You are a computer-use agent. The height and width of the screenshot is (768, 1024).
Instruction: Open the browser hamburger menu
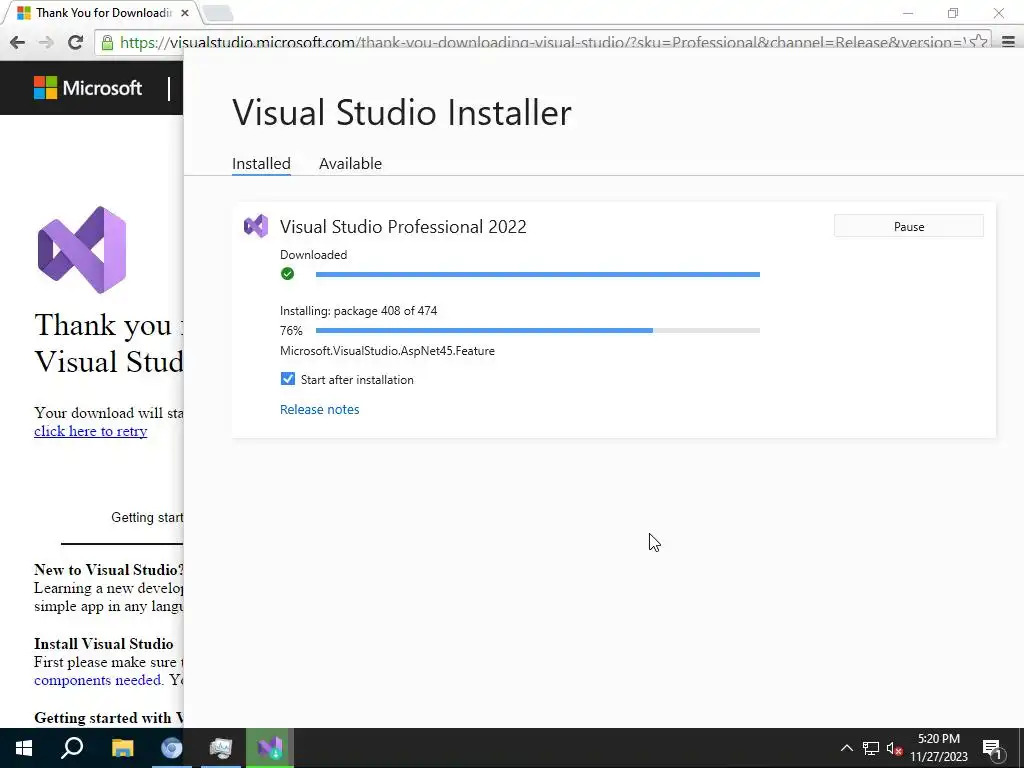coord(1008,42)
